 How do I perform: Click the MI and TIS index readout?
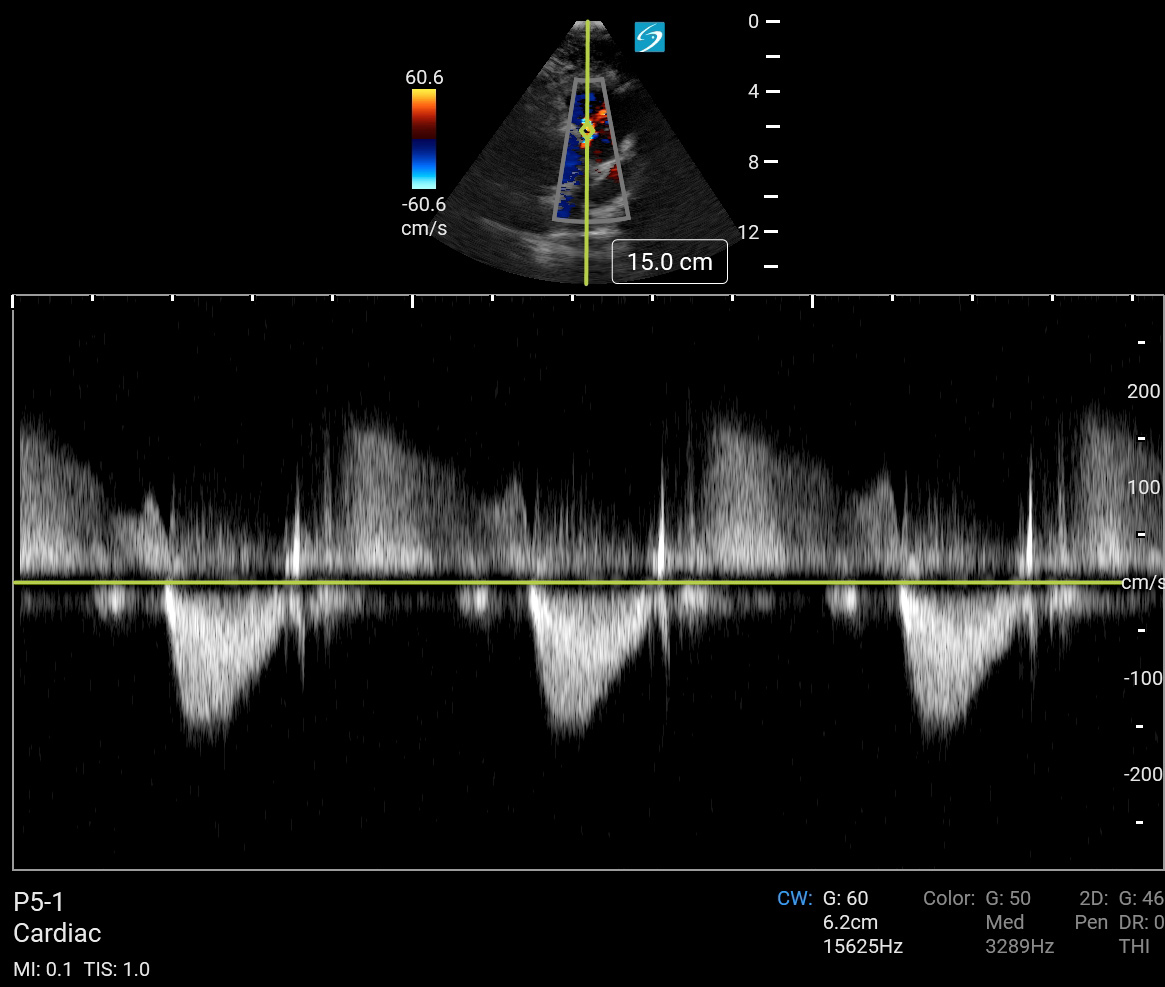(x=81, y=969)
